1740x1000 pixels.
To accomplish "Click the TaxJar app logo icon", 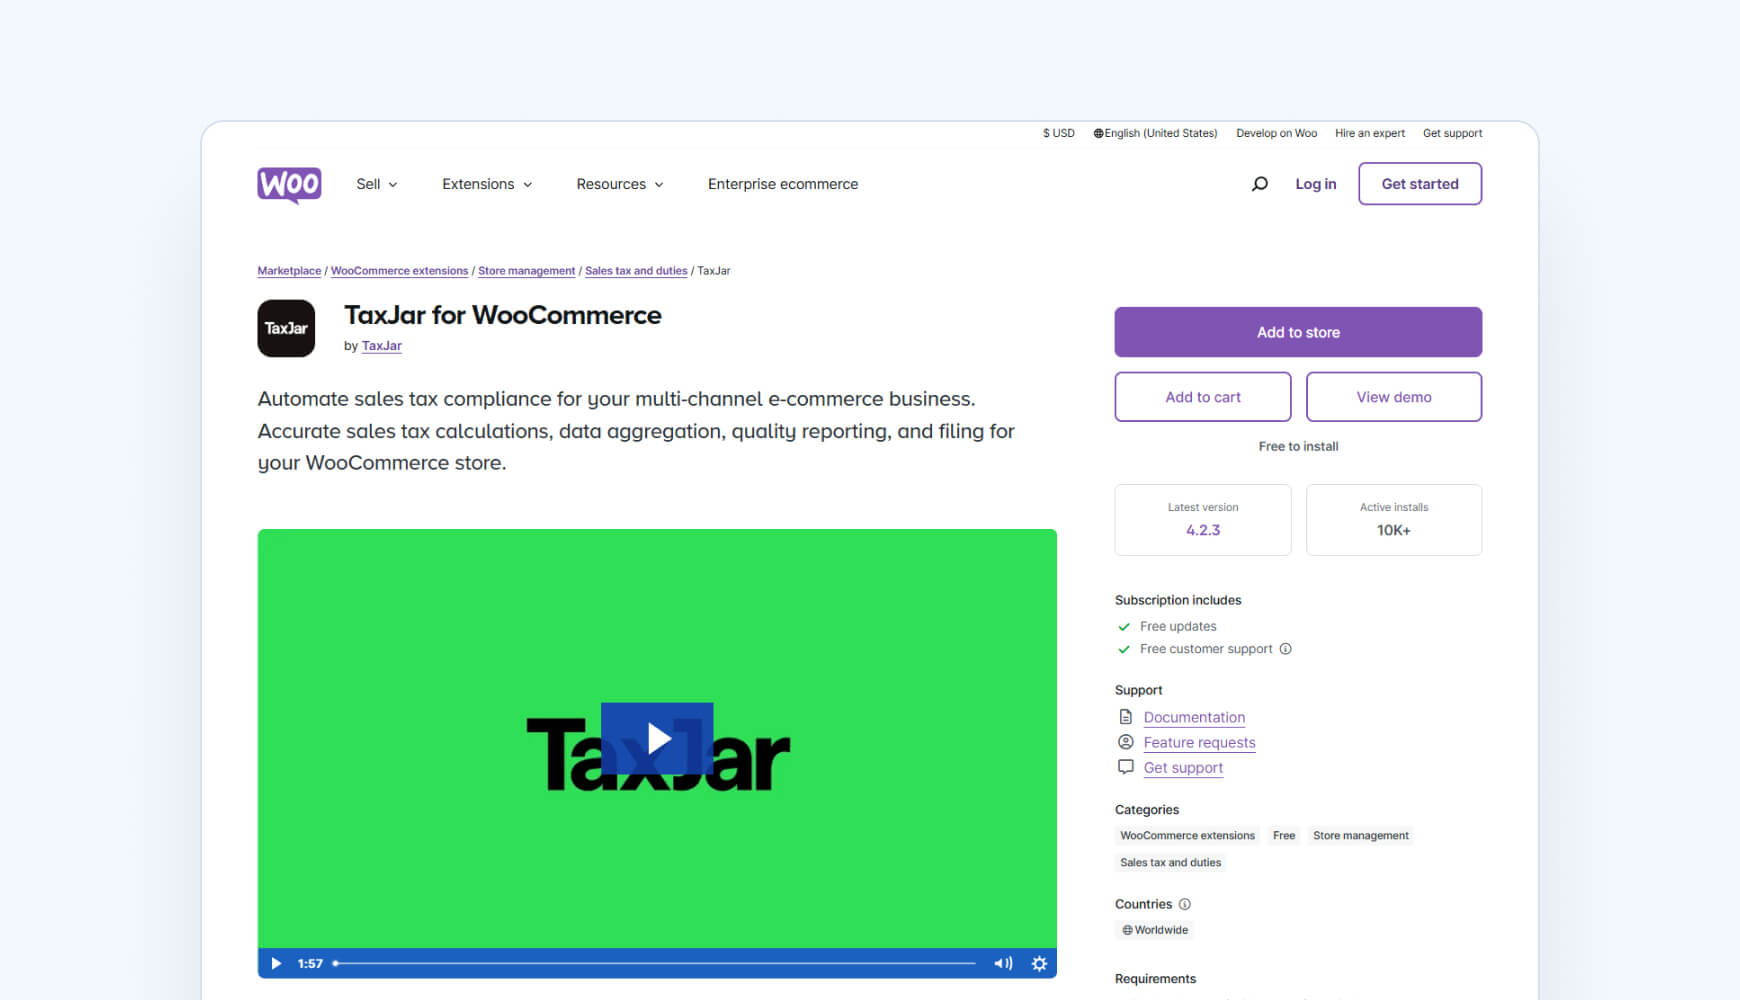I will [286, 328].
